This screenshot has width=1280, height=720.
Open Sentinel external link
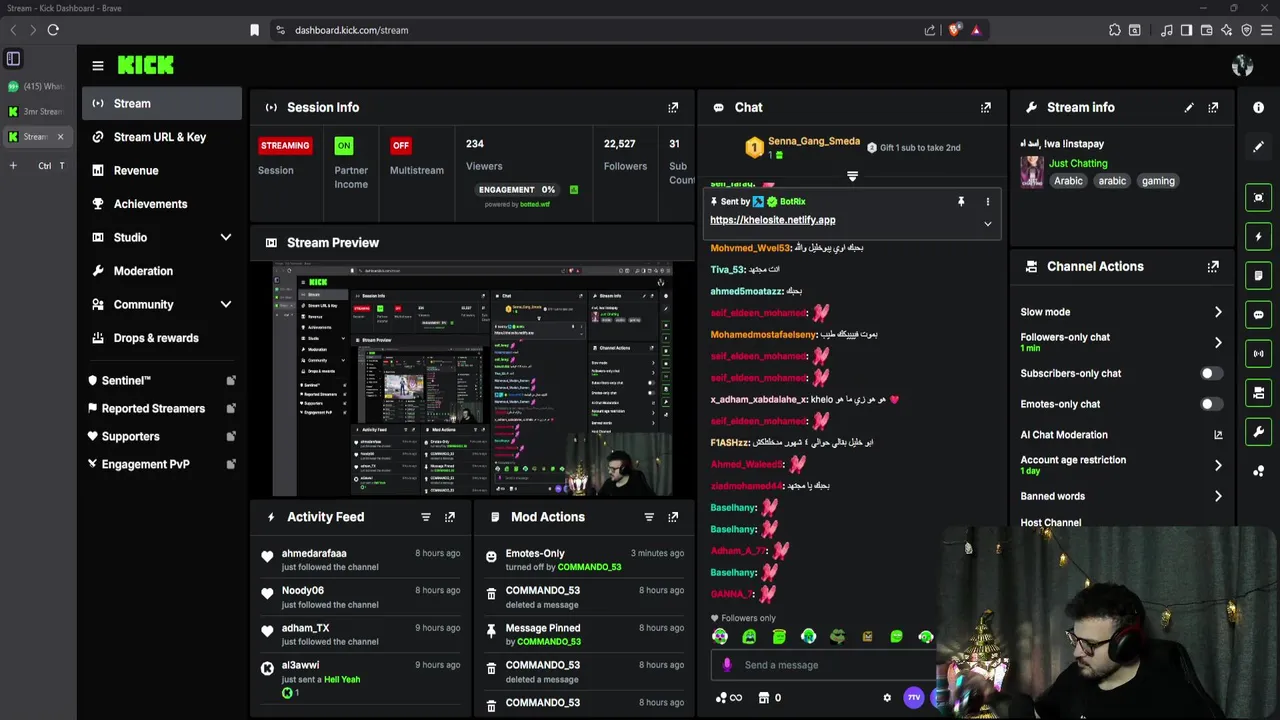pos(160,381)
